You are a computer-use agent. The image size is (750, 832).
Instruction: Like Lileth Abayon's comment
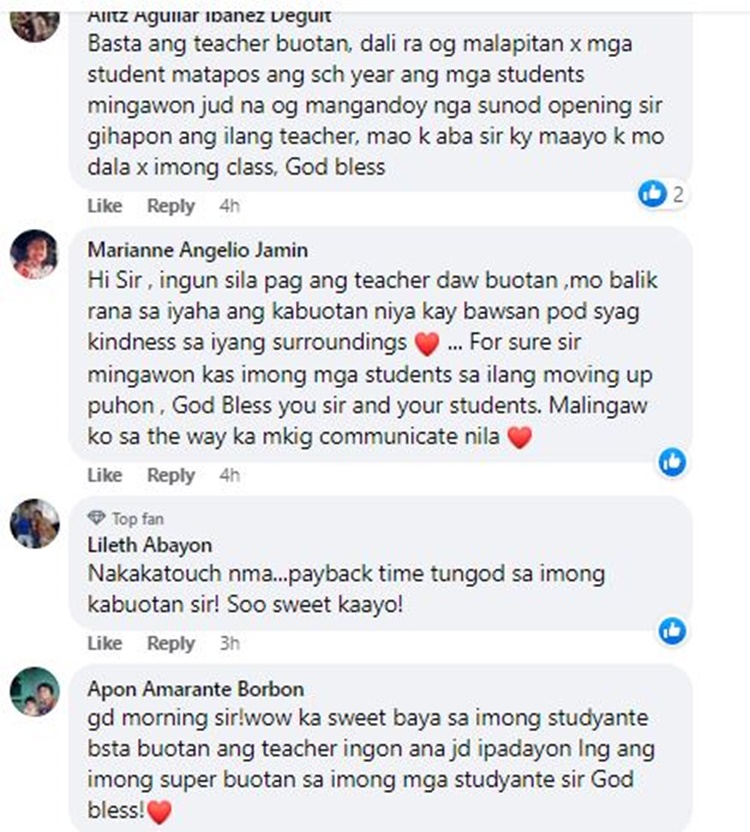(x=105, y=643)
